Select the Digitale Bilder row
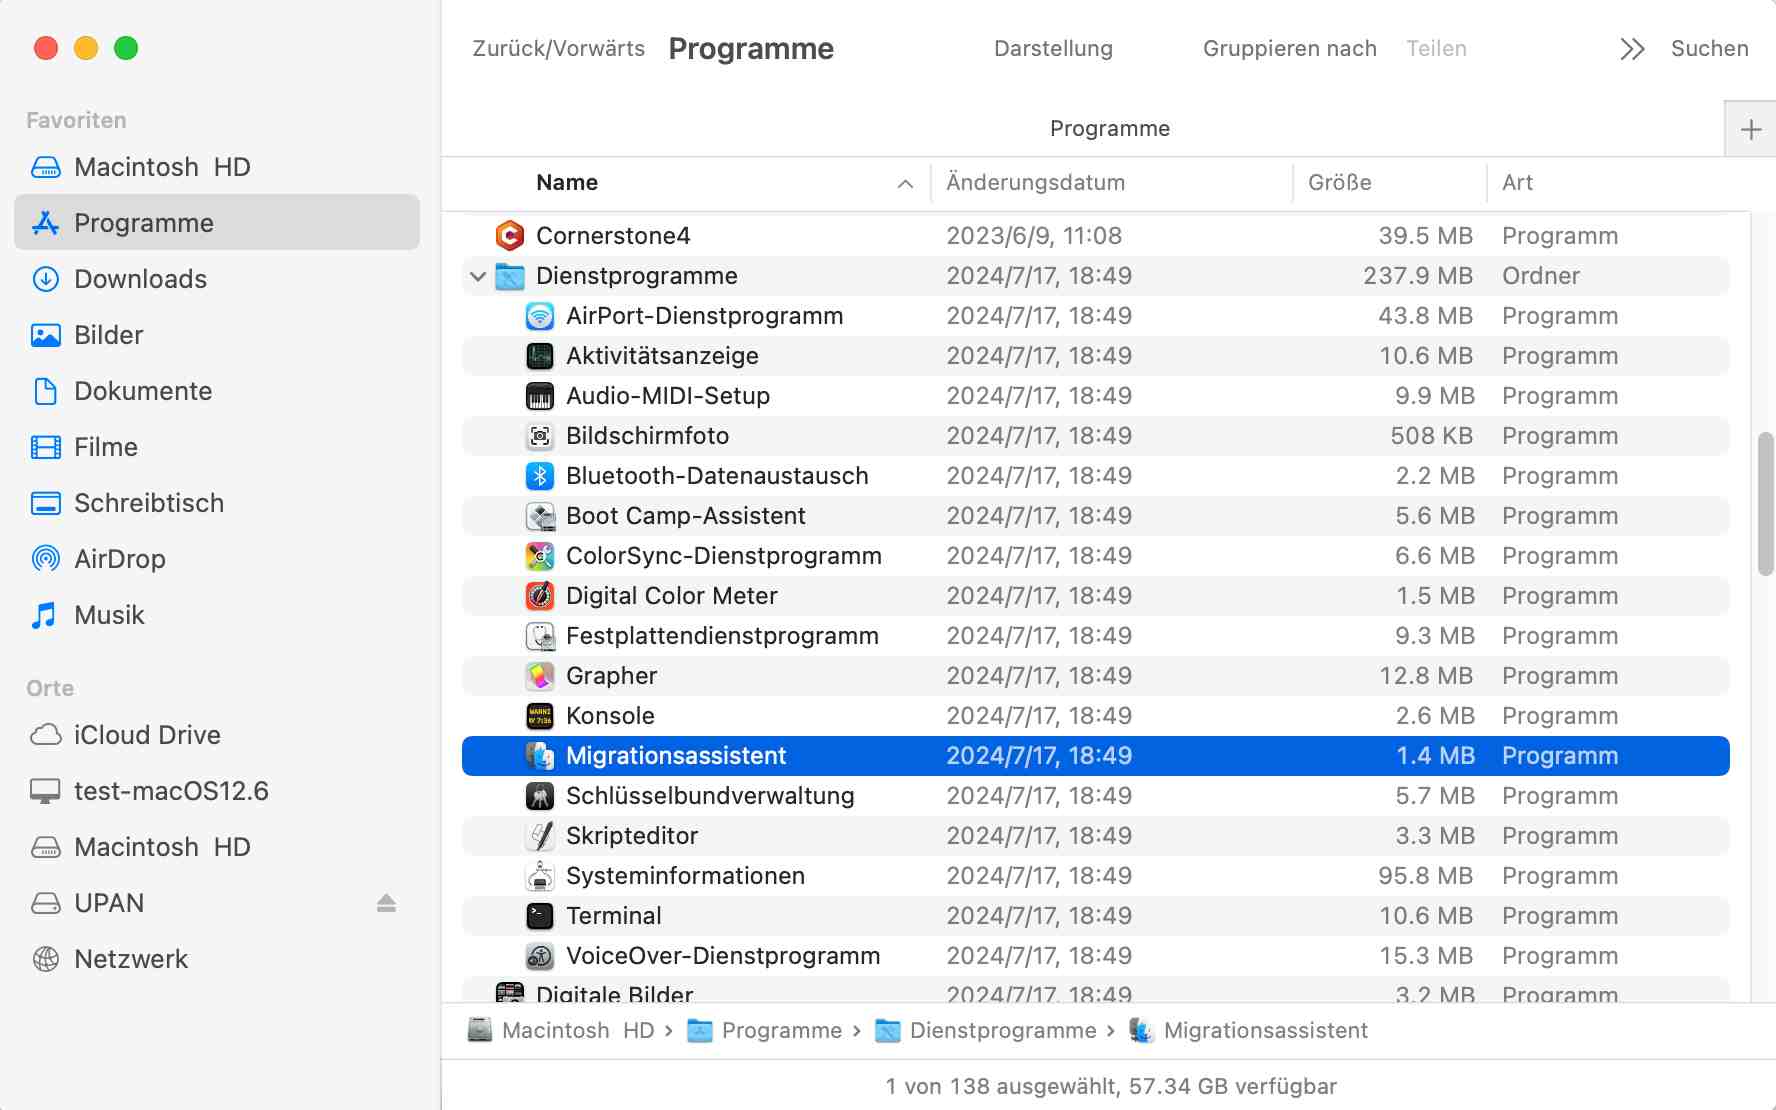The image size is (1776, 1110). click(x=1096, y=991)
